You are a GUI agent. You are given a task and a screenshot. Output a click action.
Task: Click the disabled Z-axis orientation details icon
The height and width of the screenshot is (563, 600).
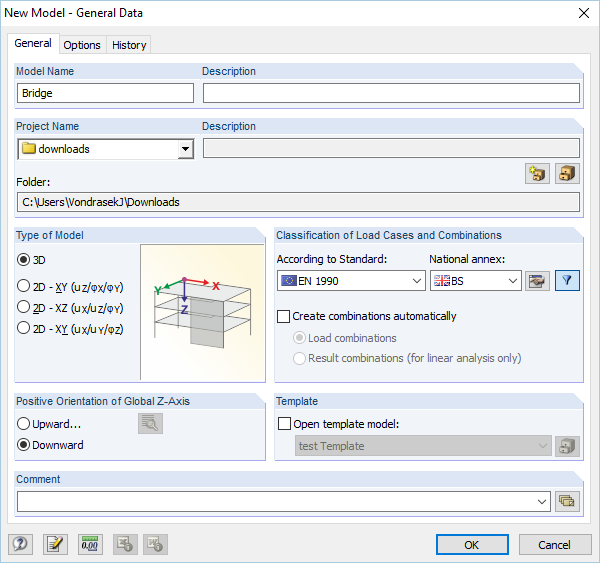click(150, 423)
